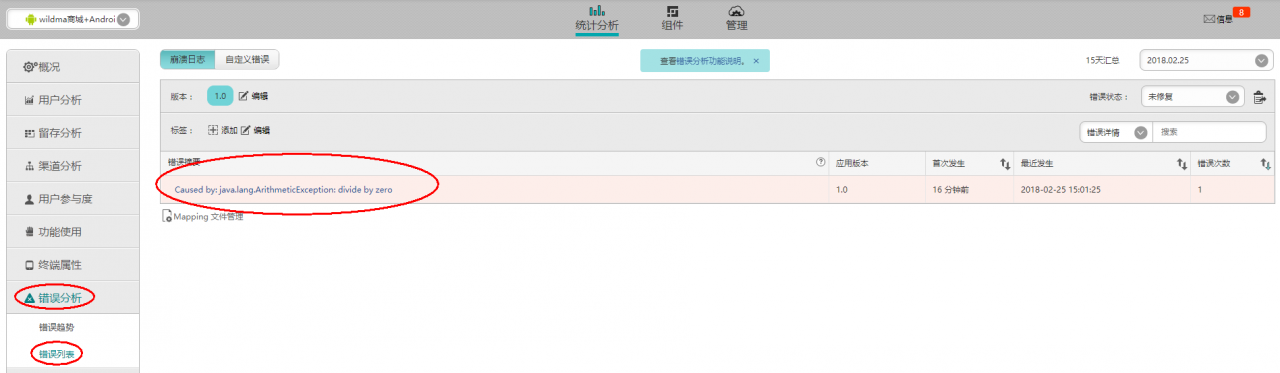Image resolution: width=1280 pixels, height=373 pixels.
Task: Open the 信息 mail notifications icon
Action: [1208, 19]
